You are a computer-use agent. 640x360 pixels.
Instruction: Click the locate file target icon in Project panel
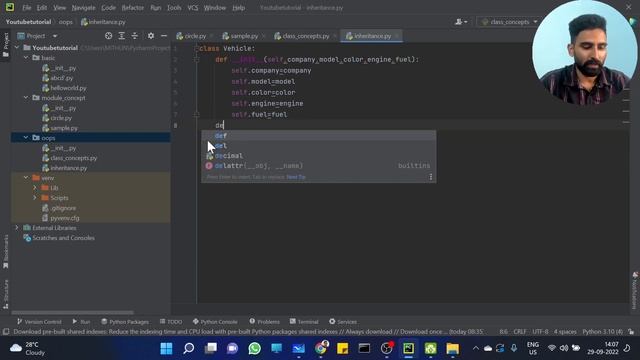click(x=109, y=36)
